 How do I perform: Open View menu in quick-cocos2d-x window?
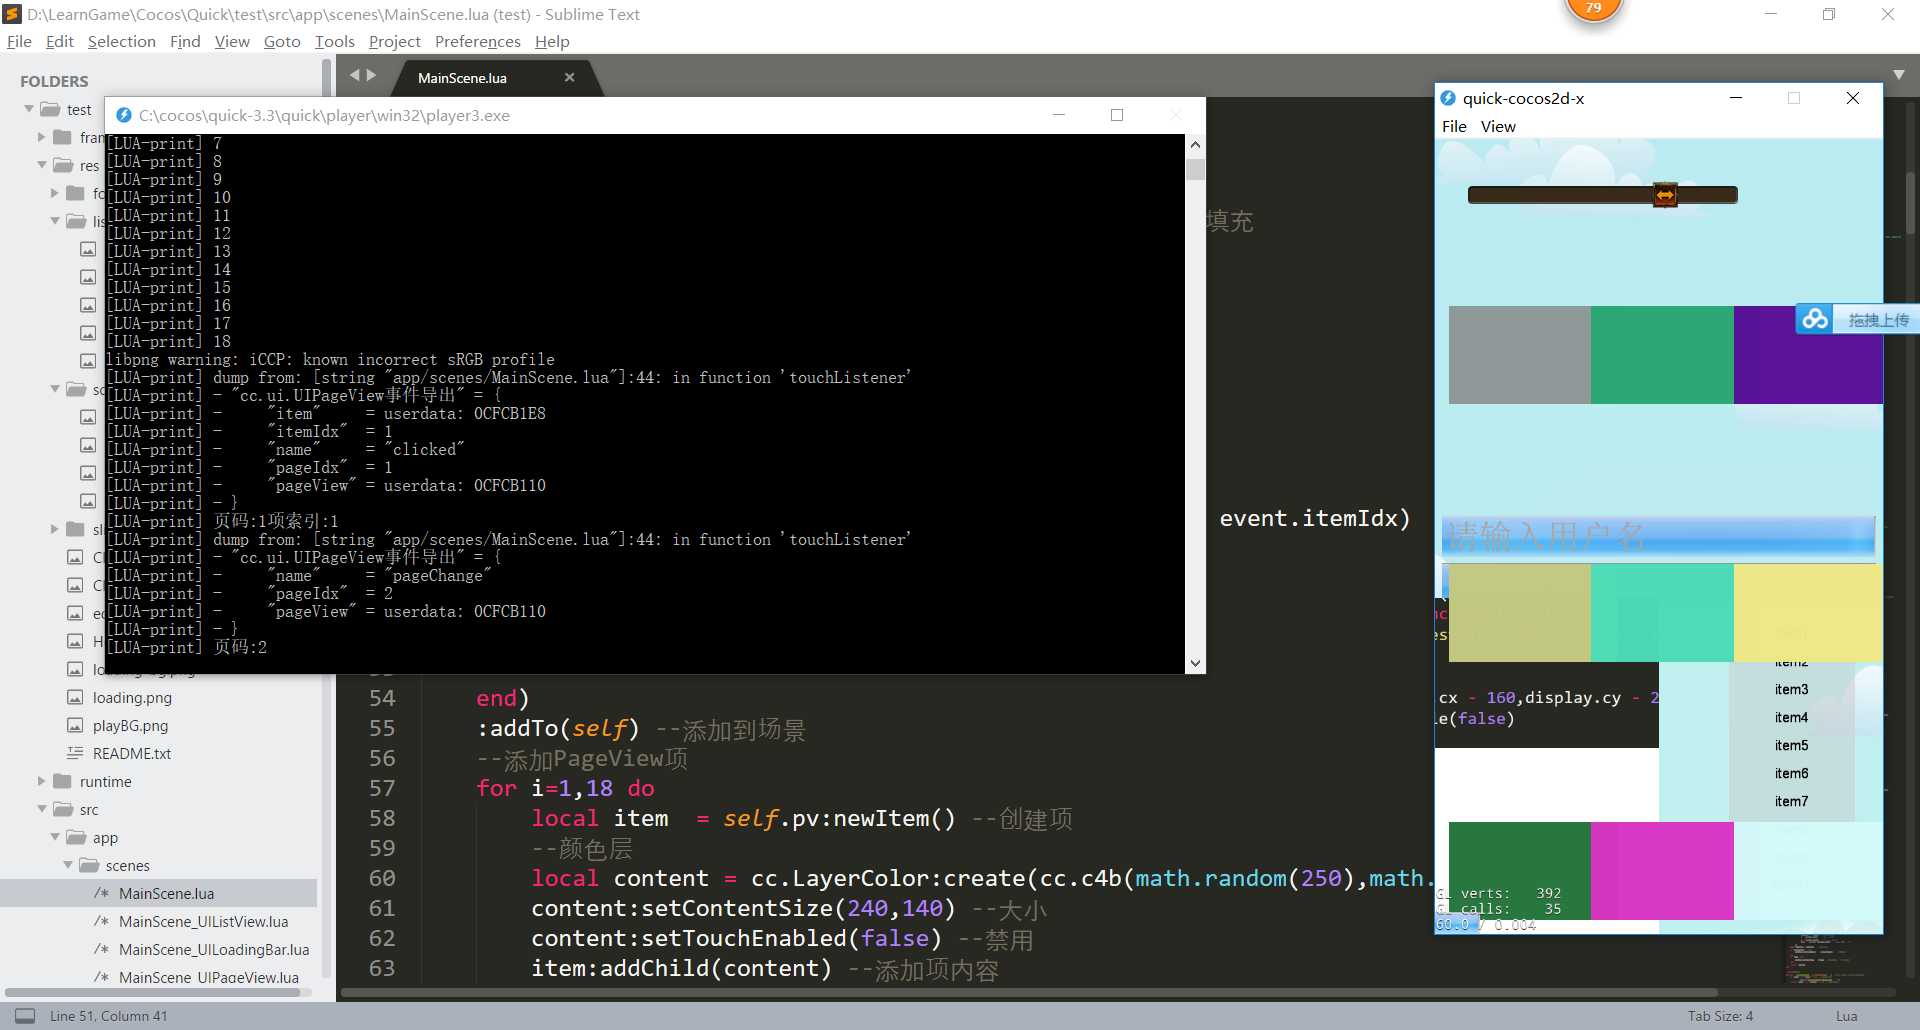click(x=1498, y=126)
